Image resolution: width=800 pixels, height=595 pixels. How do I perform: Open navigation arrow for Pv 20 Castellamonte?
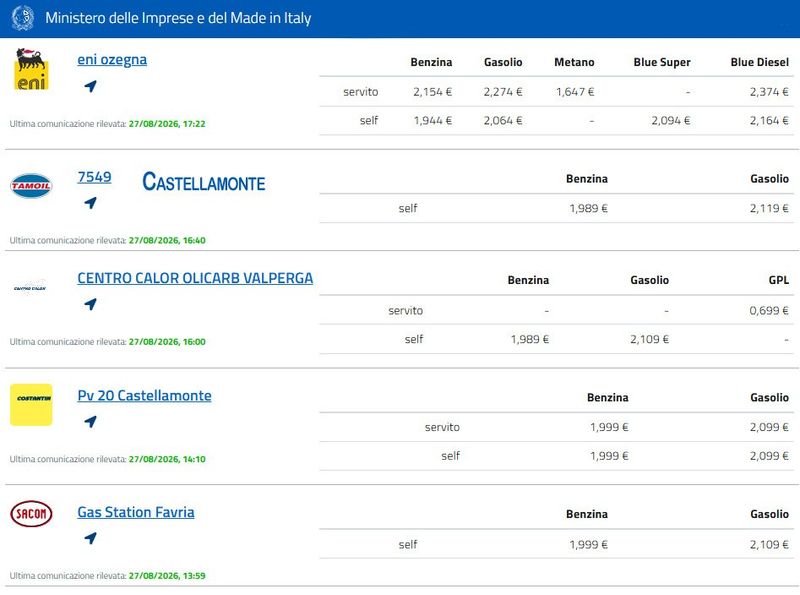point(90,422)
